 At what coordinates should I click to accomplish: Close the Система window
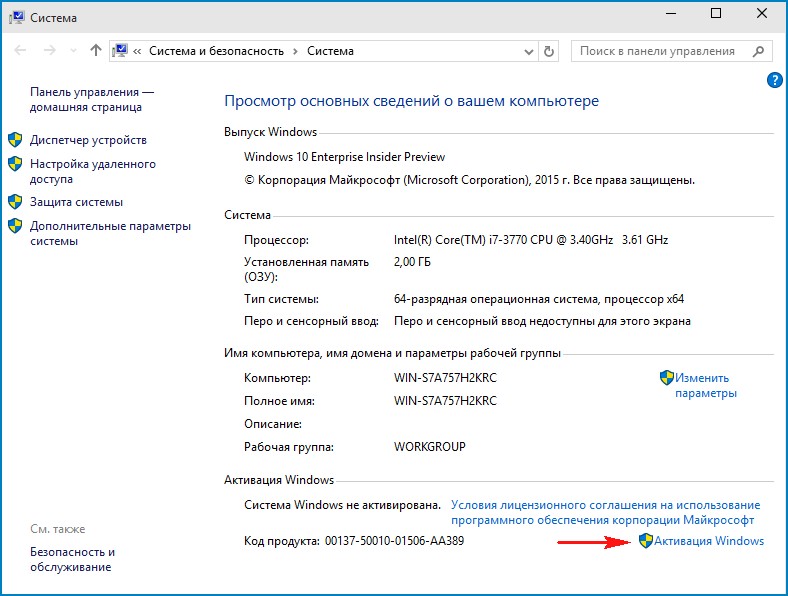click(762, 14)
